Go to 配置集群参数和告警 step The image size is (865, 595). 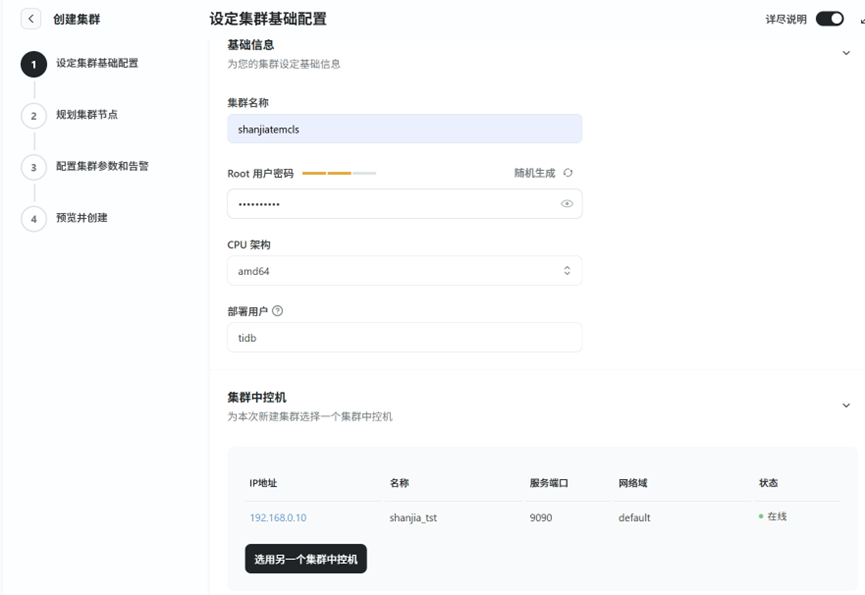102,166
